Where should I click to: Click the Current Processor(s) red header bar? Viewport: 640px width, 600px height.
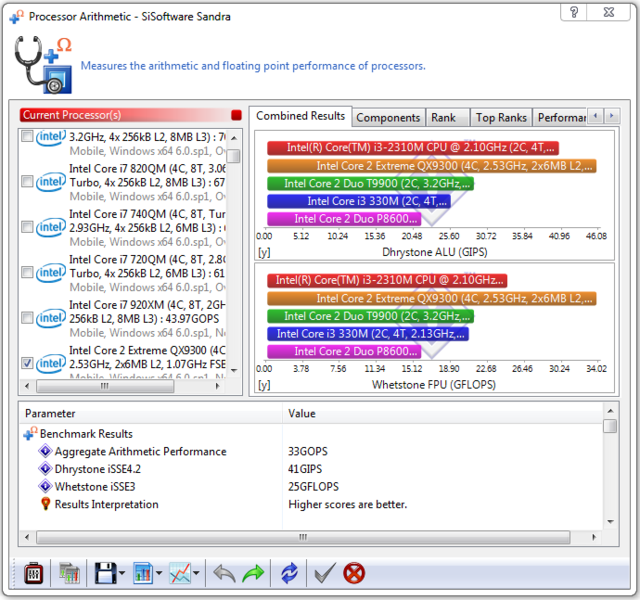[x=125, y=115]
